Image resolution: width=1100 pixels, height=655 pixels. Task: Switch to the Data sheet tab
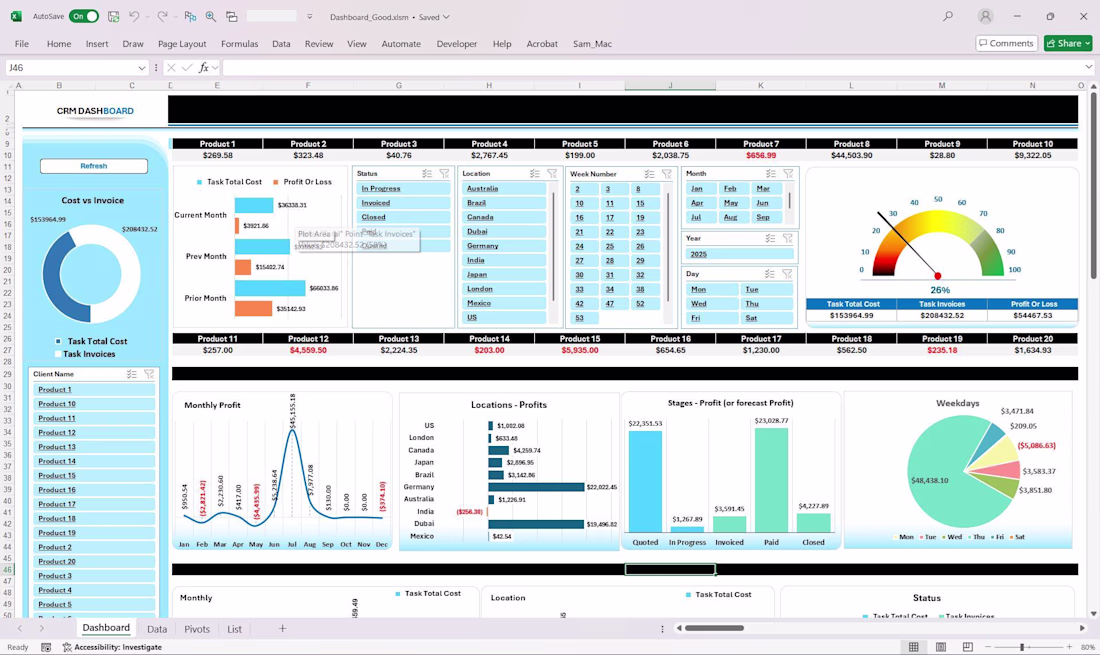pyautogui.click(x=157, y=629)
